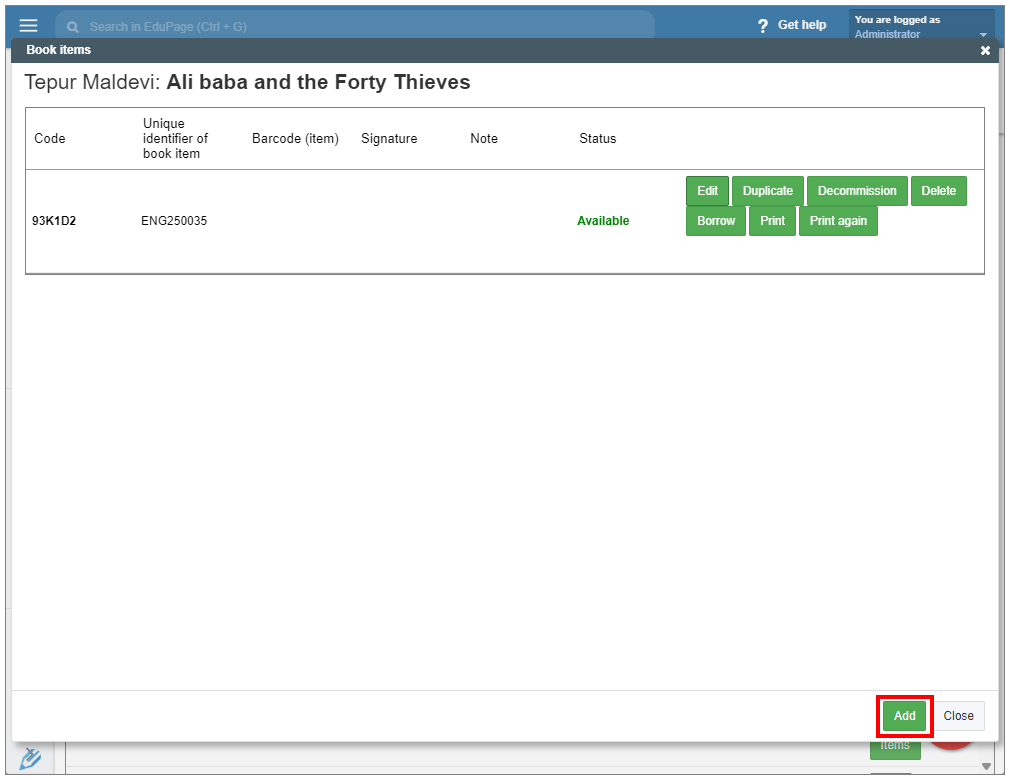Click the search magnifier icon
1010x780 pixels.
[73, 27]
